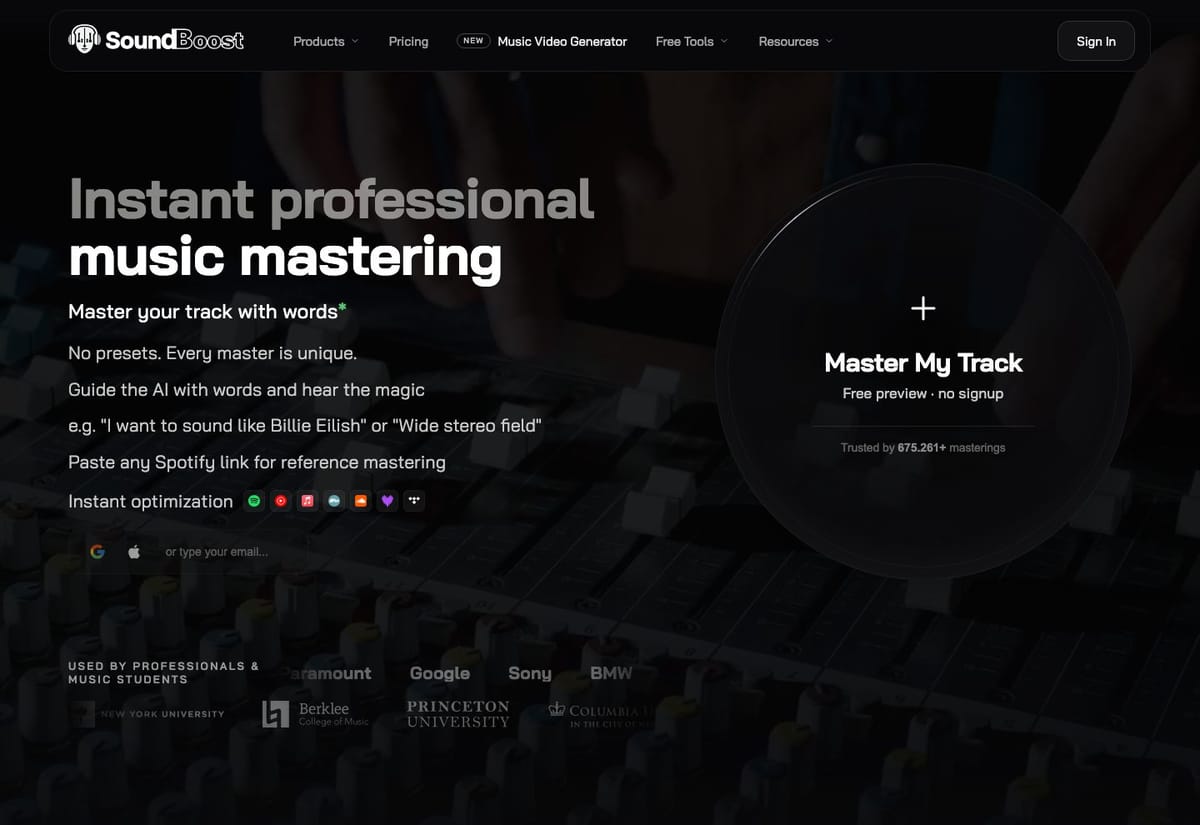Click the BMW brand logo
This screenshot has height=825, width=1200.
(x=611, y=673)
